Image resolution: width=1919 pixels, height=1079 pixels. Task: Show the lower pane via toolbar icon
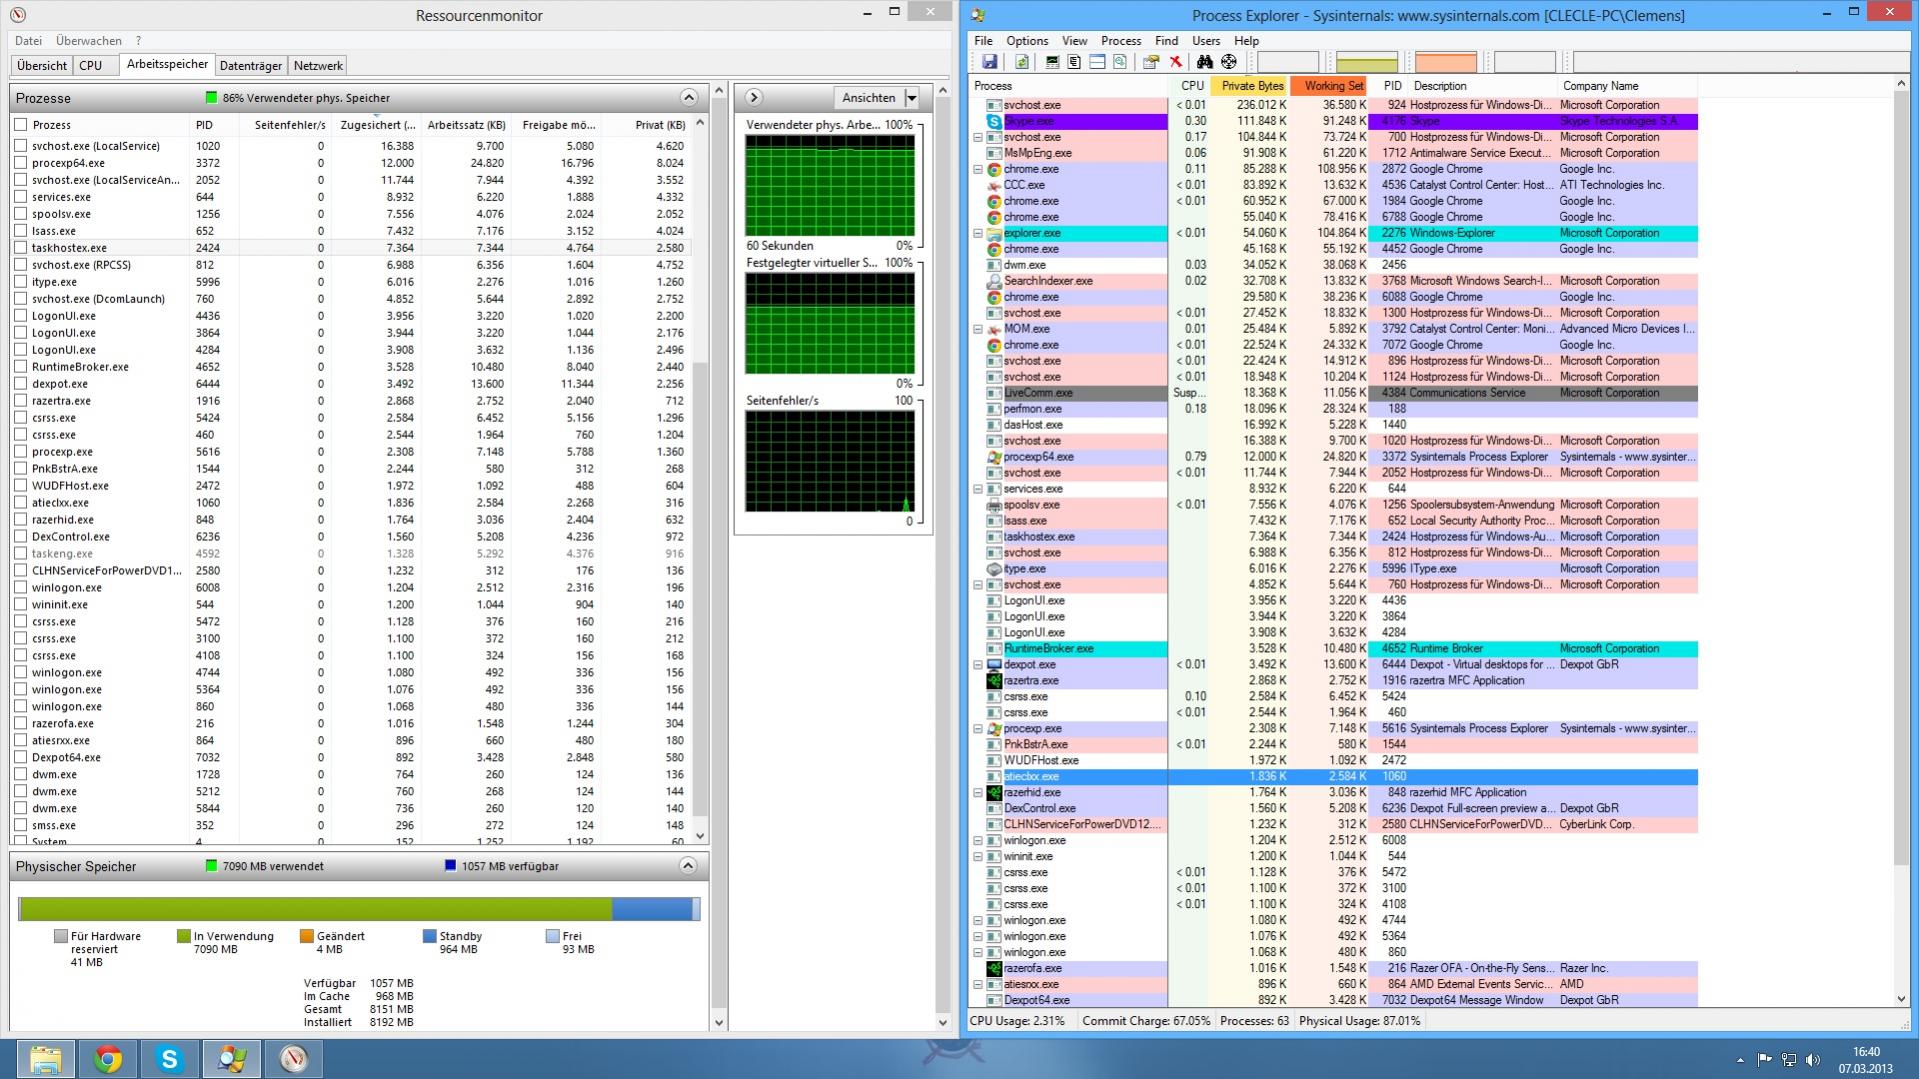(1097, 62)
